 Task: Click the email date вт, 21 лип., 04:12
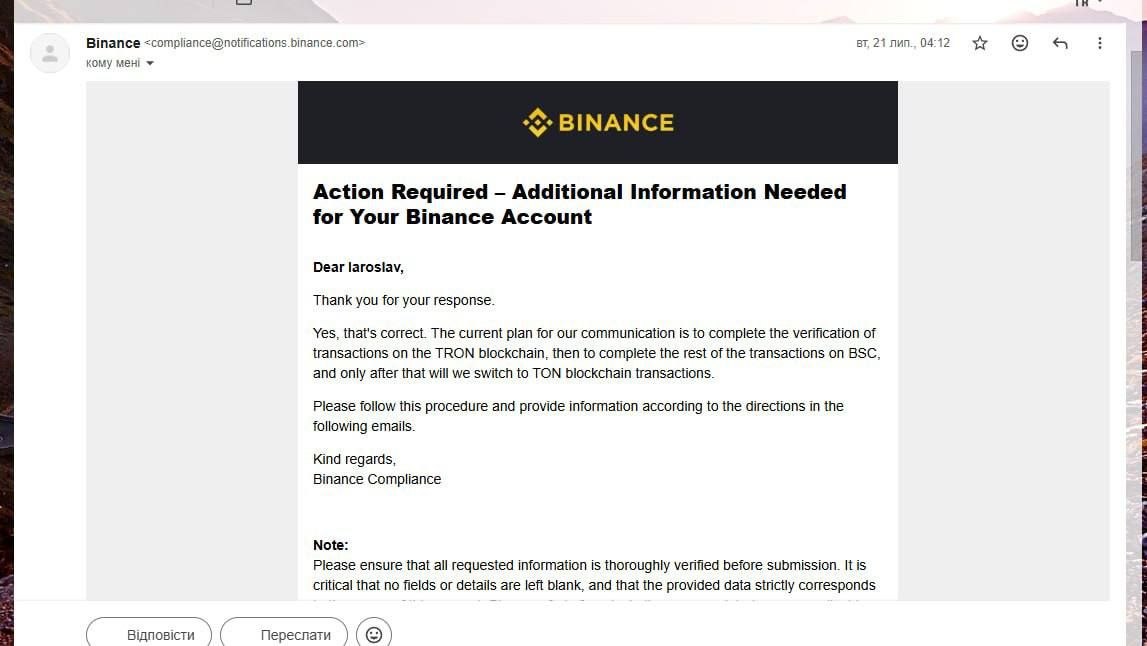pyautogui.click(x=903, y=43)
